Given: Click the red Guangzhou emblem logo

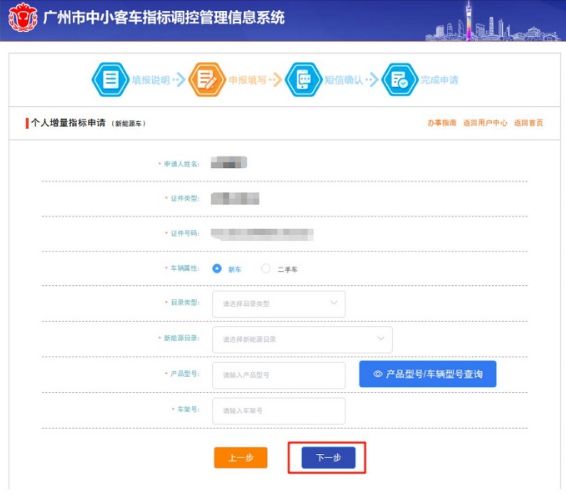Looking at the screenshot, I should pyautogui.click(x=23, y=18).
